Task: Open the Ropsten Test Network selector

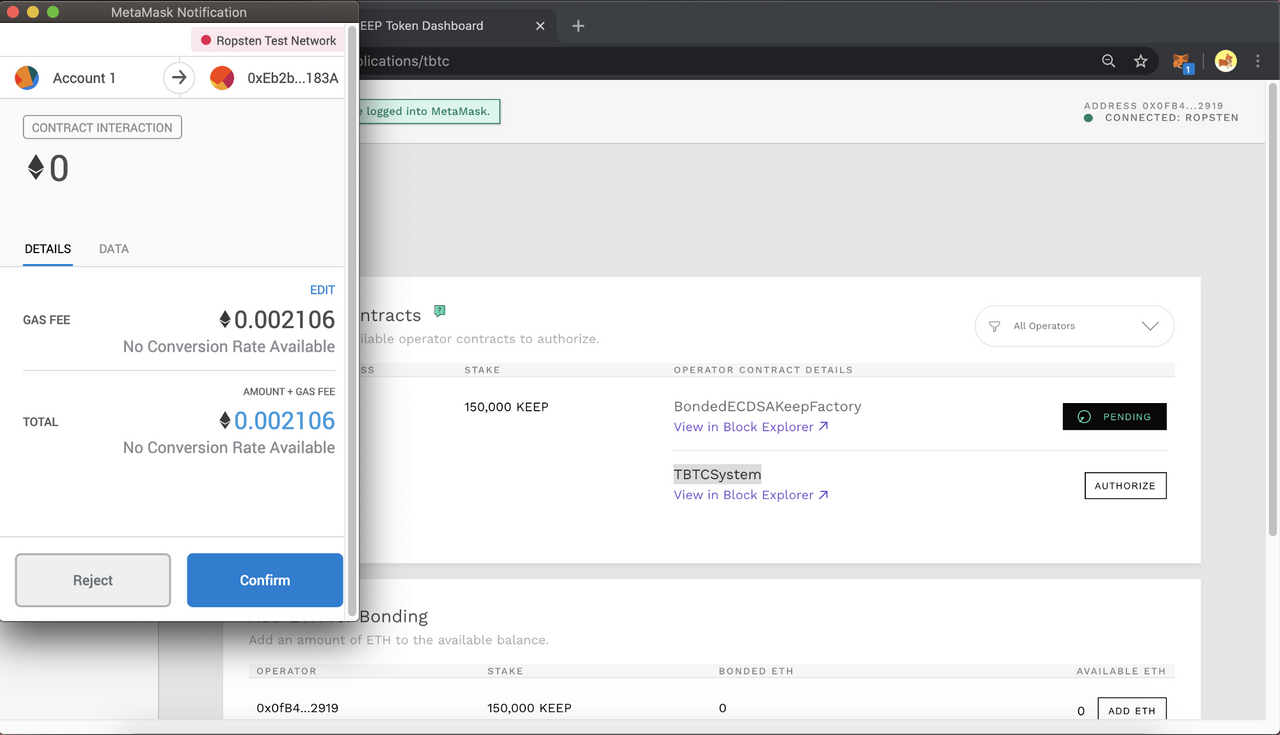Action: [x=268, y=41]
